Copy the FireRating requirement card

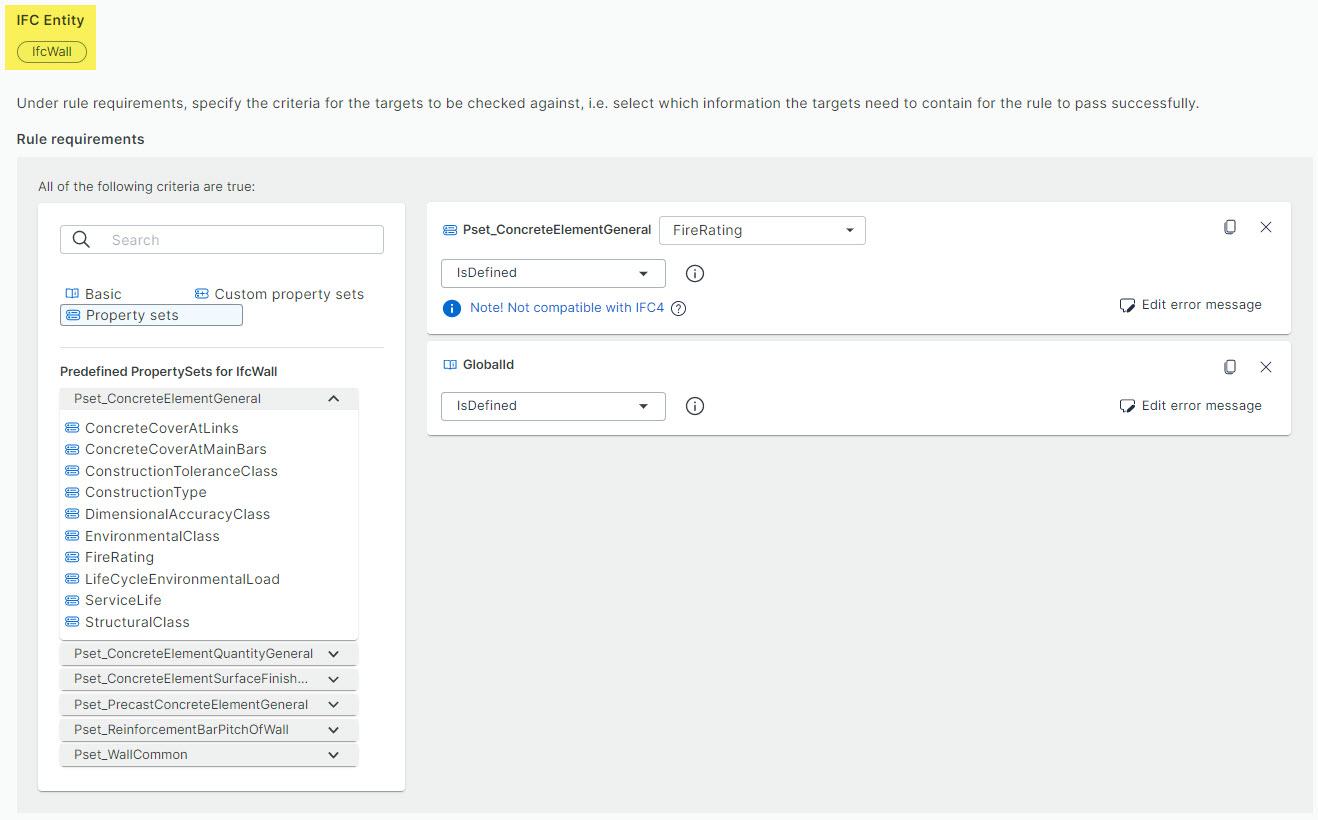coord(1230,227)
